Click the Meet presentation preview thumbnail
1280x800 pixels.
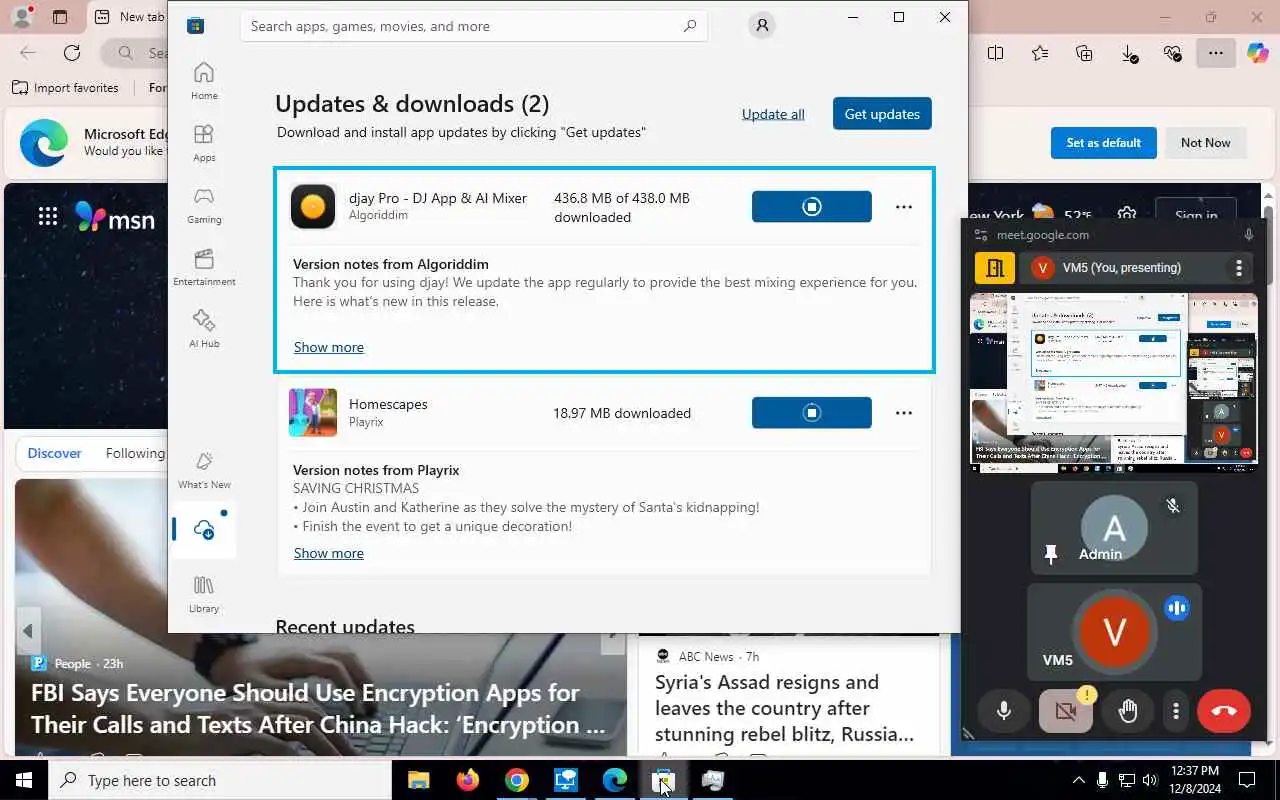[1113, 382]
